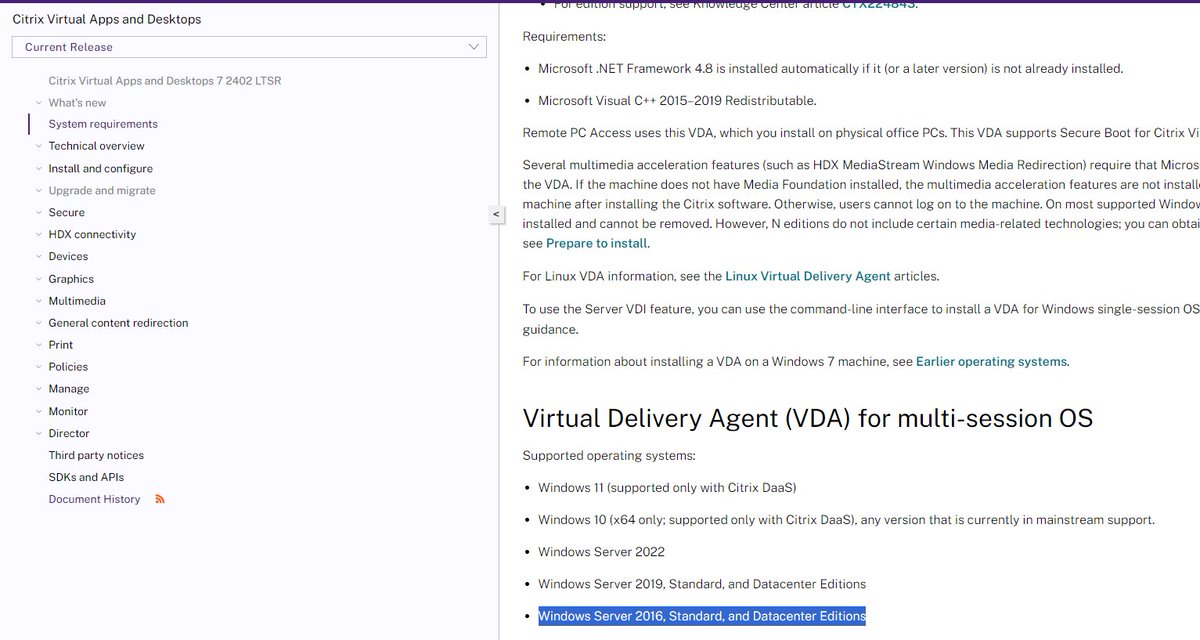This screenshot has height=640, width=1200.
Task: Expand the Install and configure chevron
Action: point(38,169)
